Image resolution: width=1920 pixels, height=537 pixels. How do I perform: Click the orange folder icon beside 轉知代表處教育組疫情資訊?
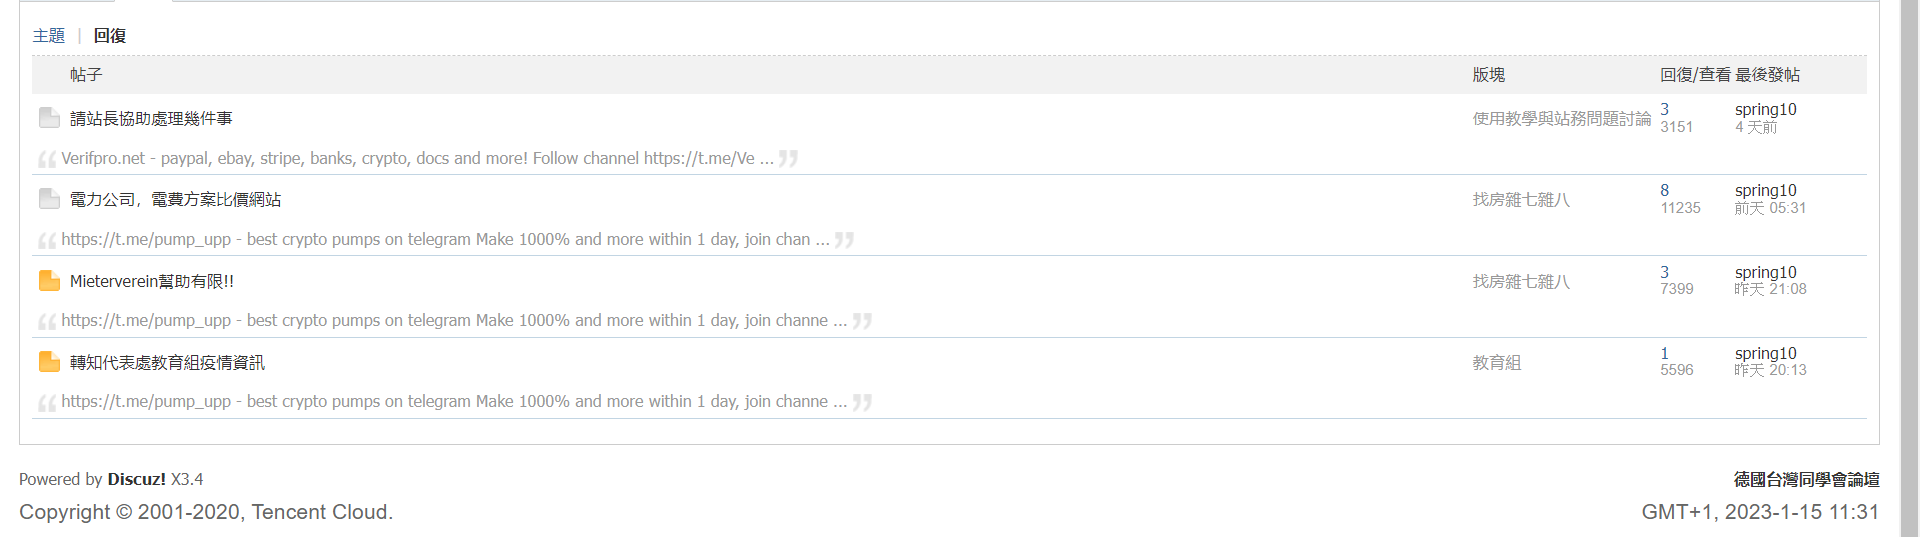pyautogui.click(x=49, y=362)
